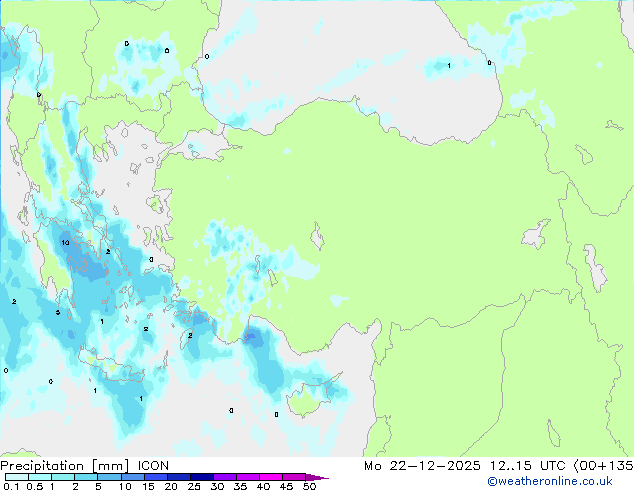Click the 5–10 mm legend color swatch

tap(110, 477)
